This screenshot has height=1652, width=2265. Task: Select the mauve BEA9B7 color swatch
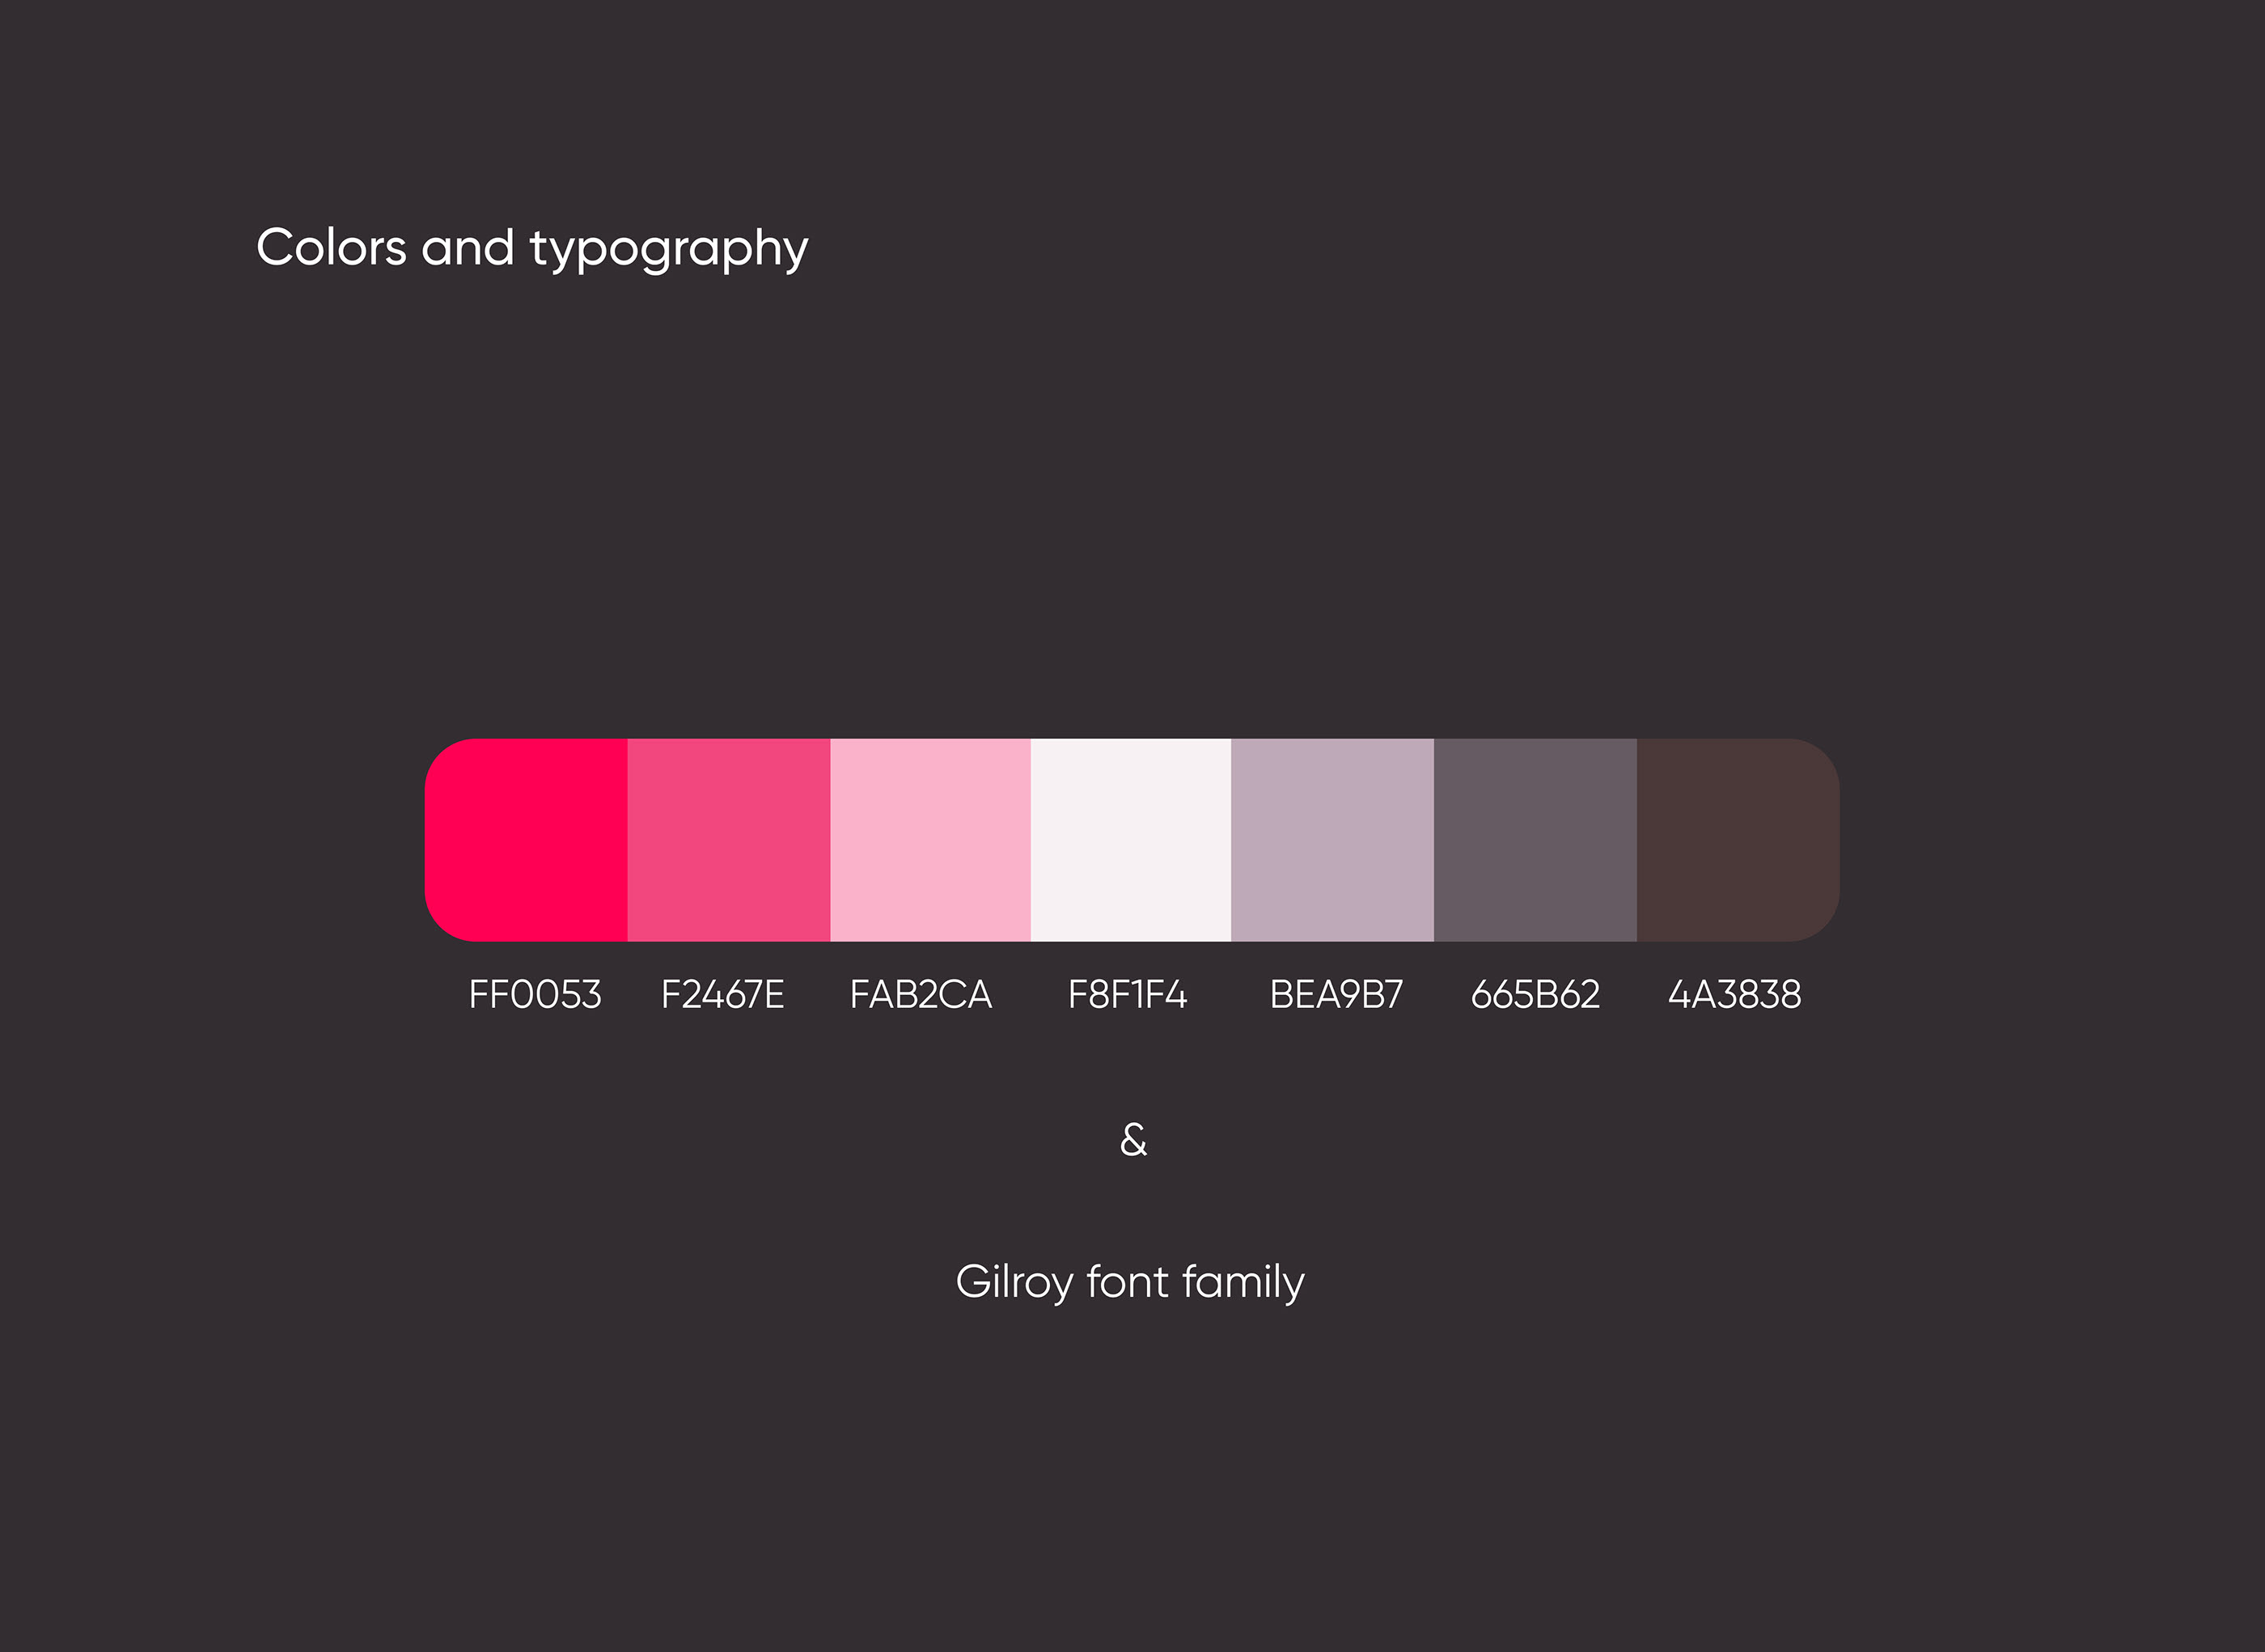pyautogui.click(x=1332, y=840)
